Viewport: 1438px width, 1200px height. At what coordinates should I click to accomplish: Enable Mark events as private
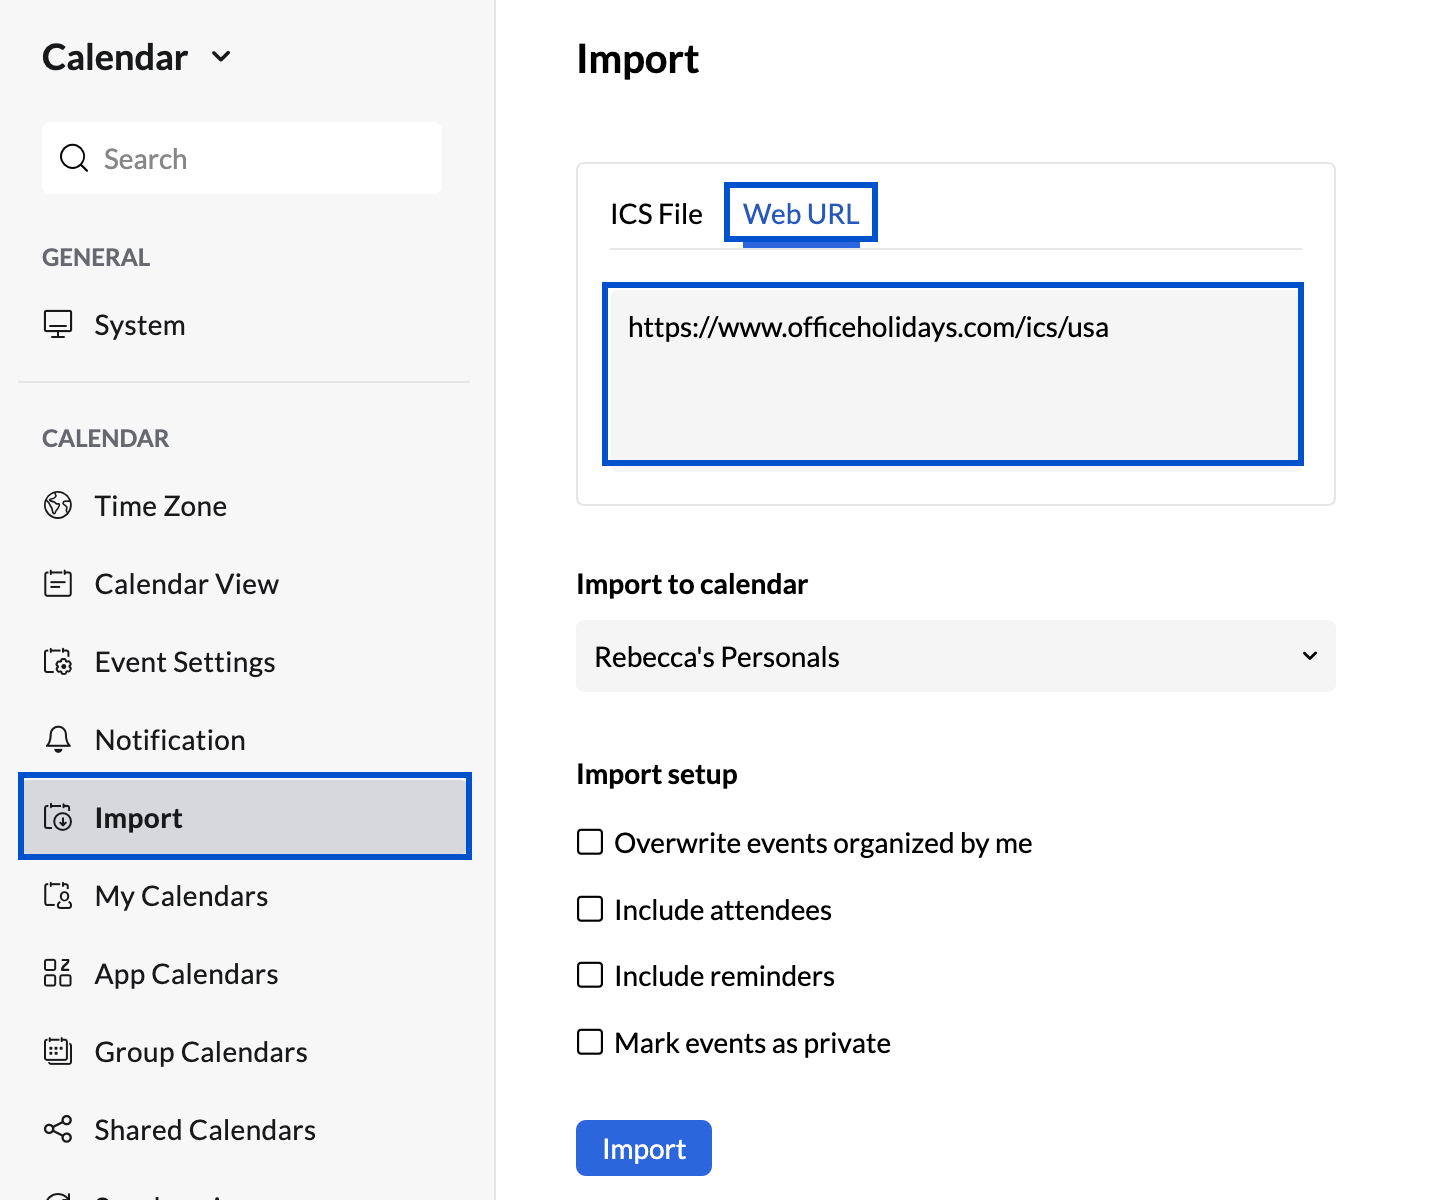click(x=590, y=1042)
